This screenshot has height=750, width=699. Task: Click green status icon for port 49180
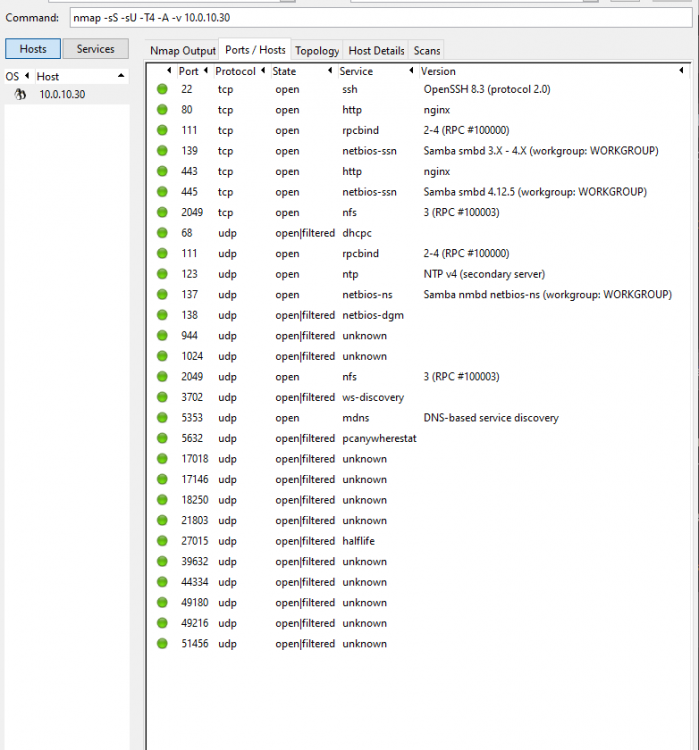[162, 603]
